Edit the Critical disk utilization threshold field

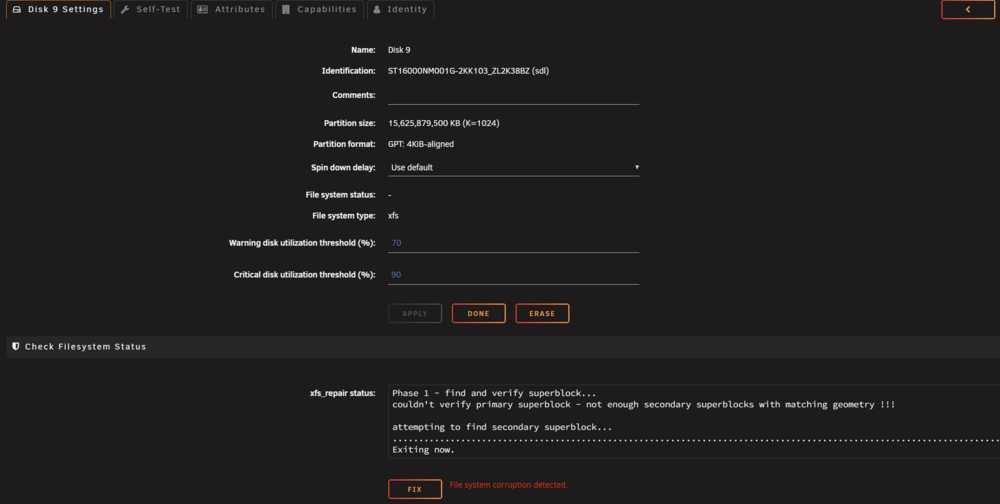click(x=513, y=275)
